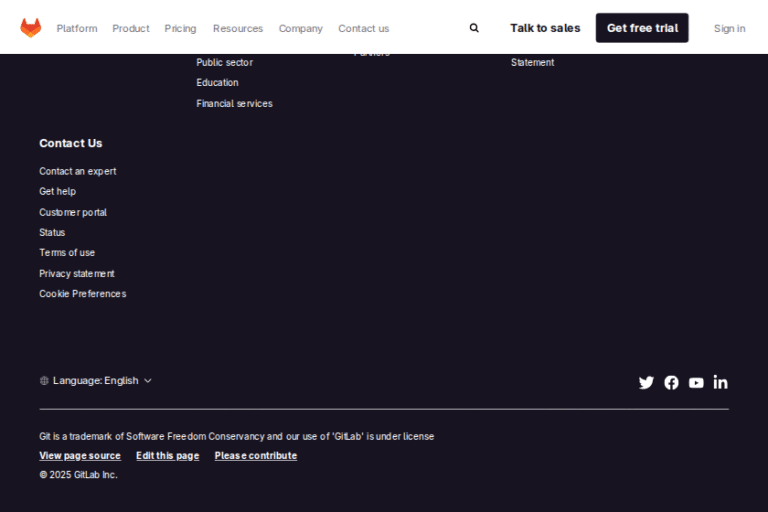Click the Sign in link
The image size is (768, 512).
(729, 28)
